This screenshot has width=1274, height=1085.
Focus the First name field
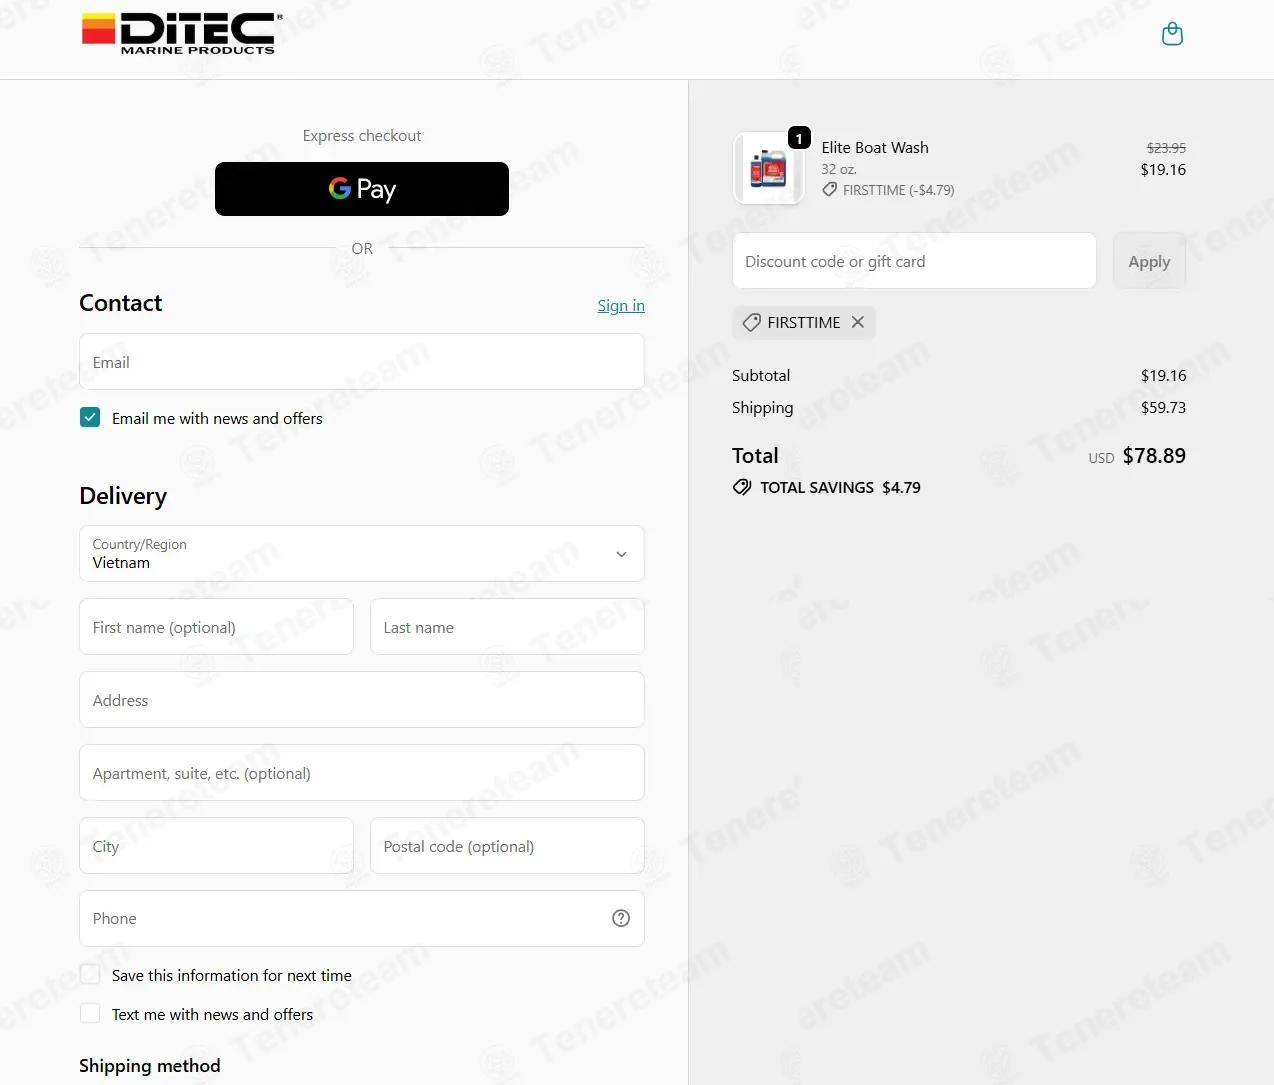point(216,627)
